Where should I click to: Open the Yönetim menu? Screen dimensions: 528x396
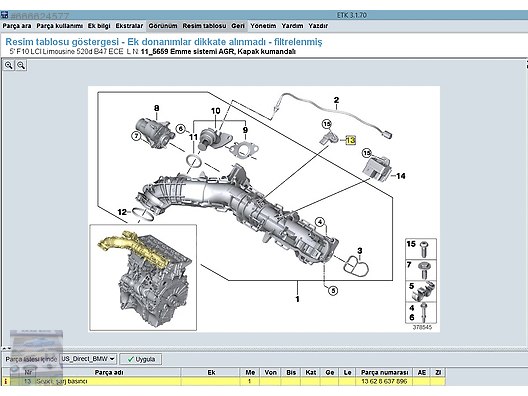click(263, 26)
